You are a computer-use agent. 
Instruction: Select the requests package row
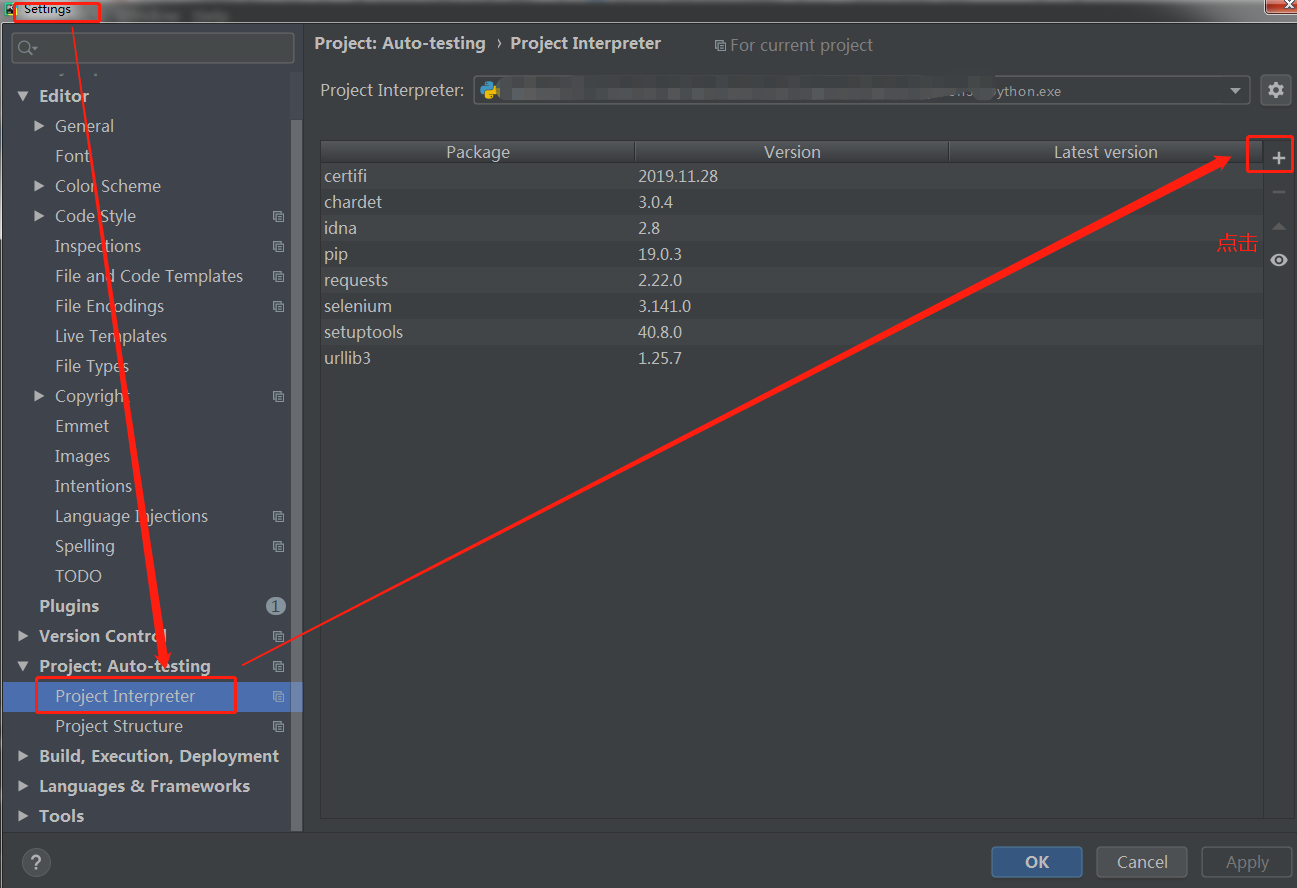(x=791, y=280)
